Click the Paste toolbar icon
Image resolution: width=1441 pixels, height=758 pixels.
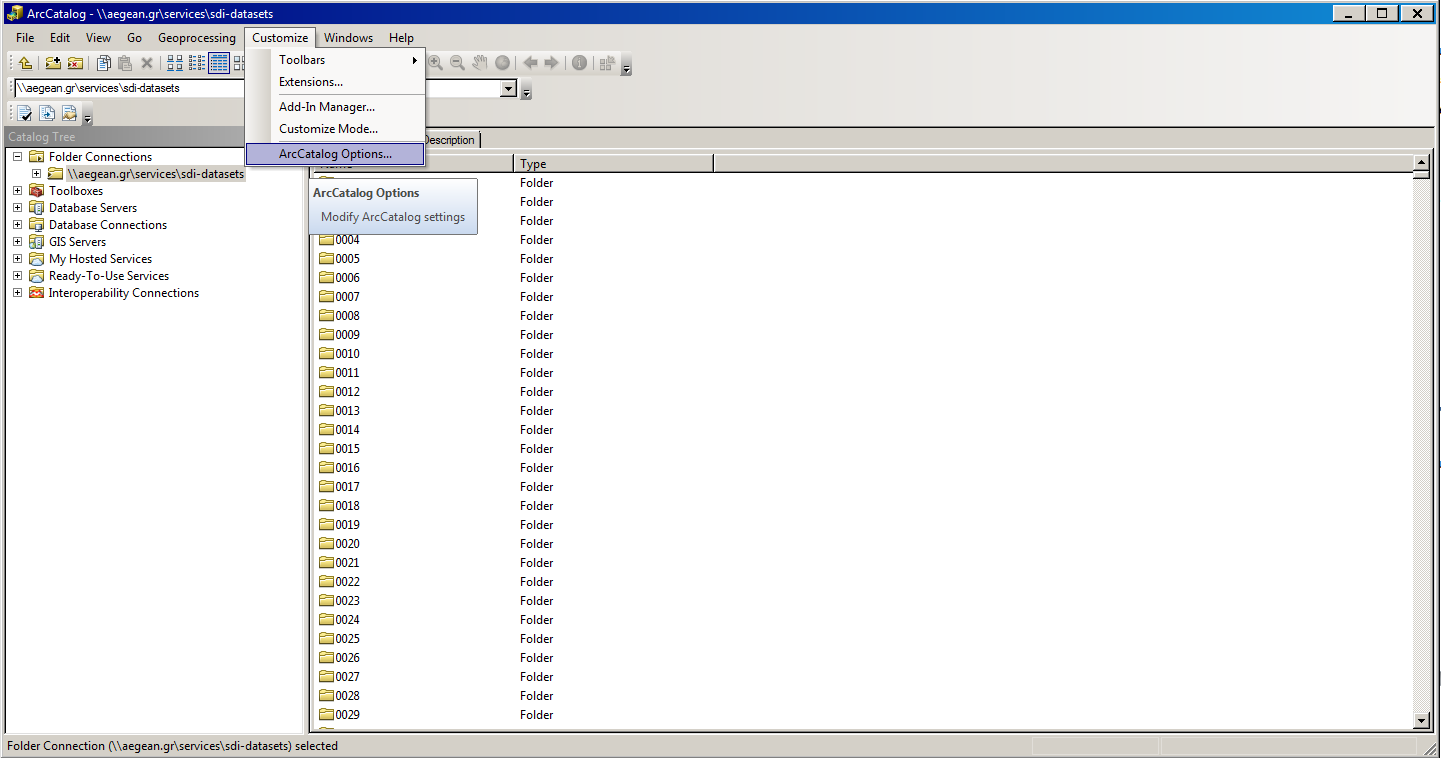click(x=125, y=63)
